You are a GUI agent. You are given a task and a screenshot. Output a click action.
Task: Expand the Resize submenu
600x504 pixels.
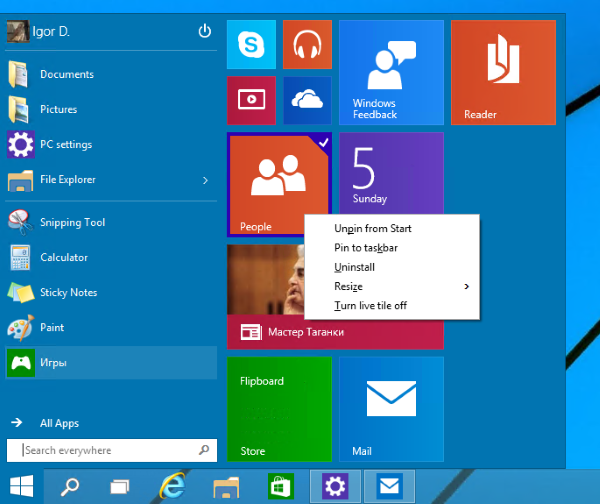400,287
